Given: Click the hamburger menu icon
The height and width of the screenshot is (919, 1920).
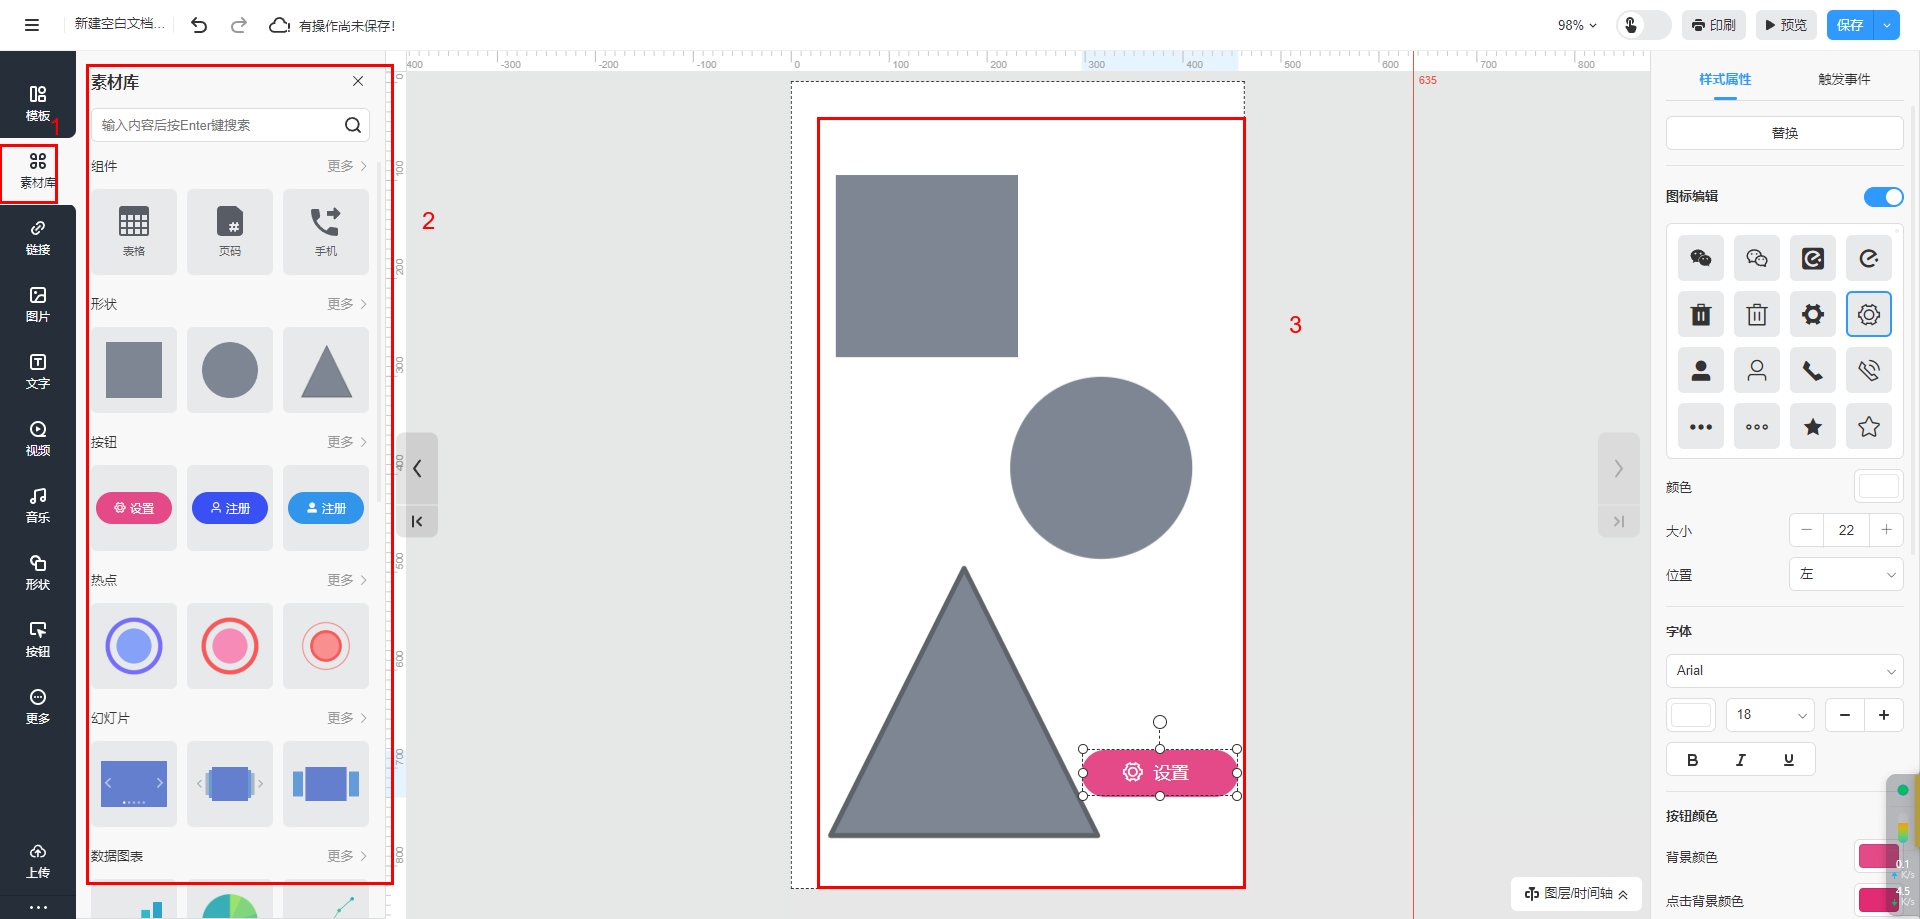Looking at the screenshot, I should click(32, 25).
